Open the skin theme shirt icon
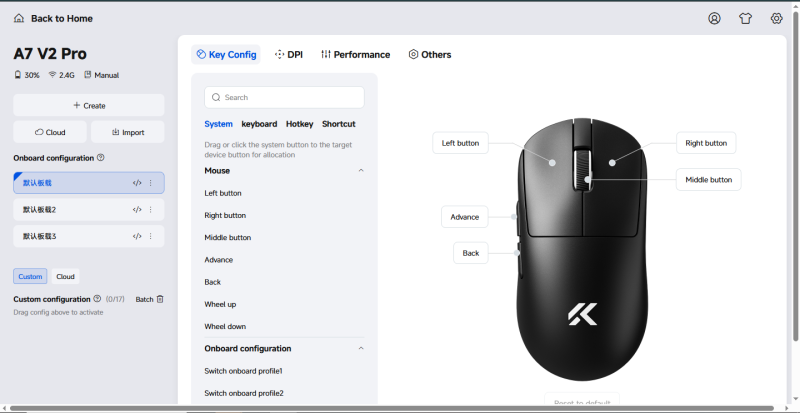 745,18
